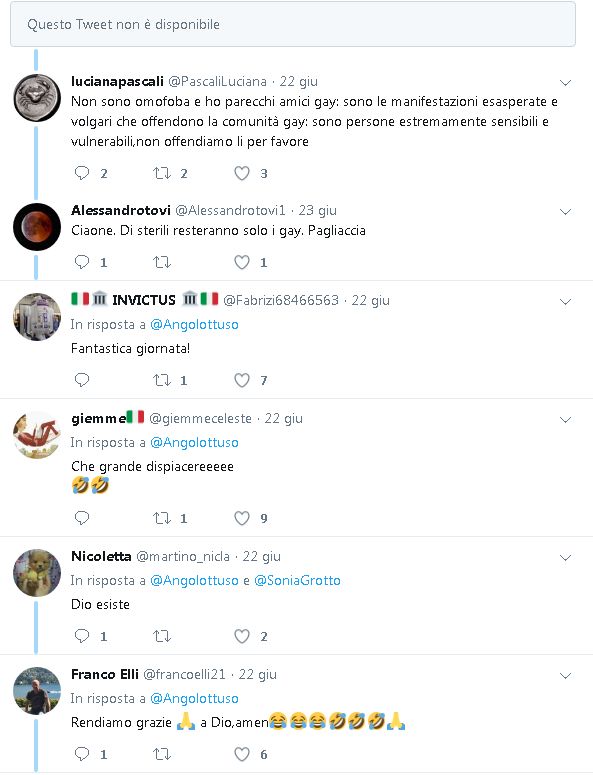
Task: Retweet giemme's 'Che grande dispiacereeeee' tweet
Action: click(x=162, y=518)
